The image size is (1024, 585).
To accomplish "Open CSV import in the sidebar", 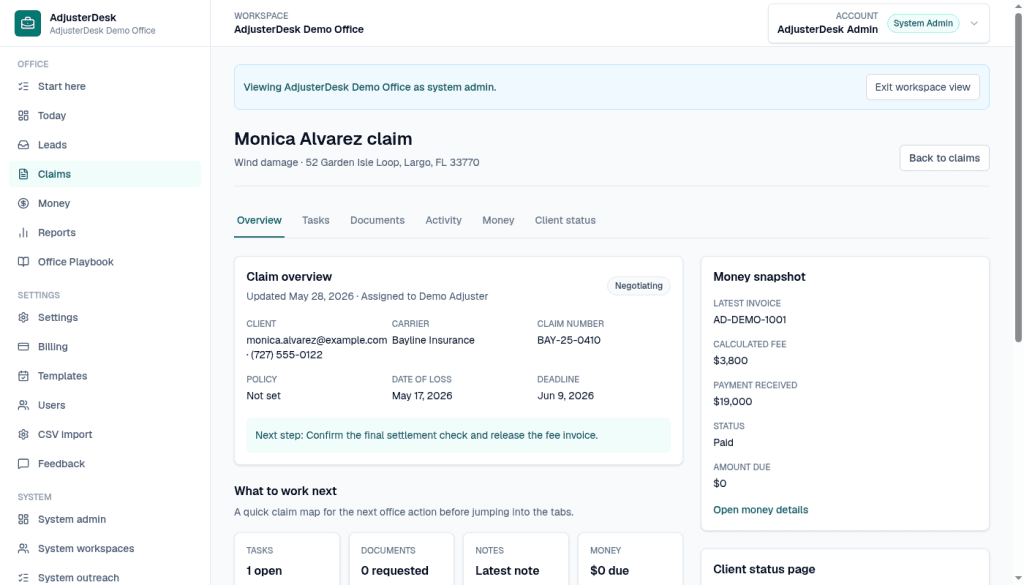I will coord(105,434).
